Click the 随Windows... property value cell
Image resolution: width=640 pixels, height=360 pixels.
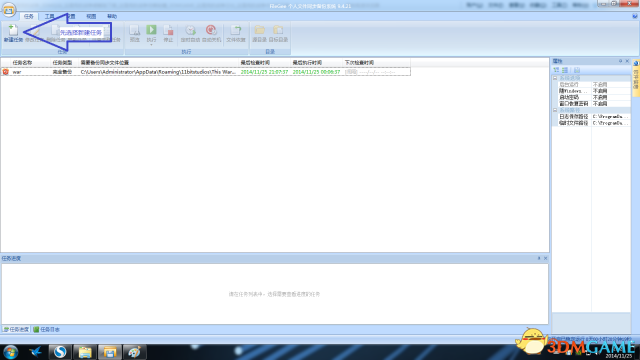tap(611, 91)
